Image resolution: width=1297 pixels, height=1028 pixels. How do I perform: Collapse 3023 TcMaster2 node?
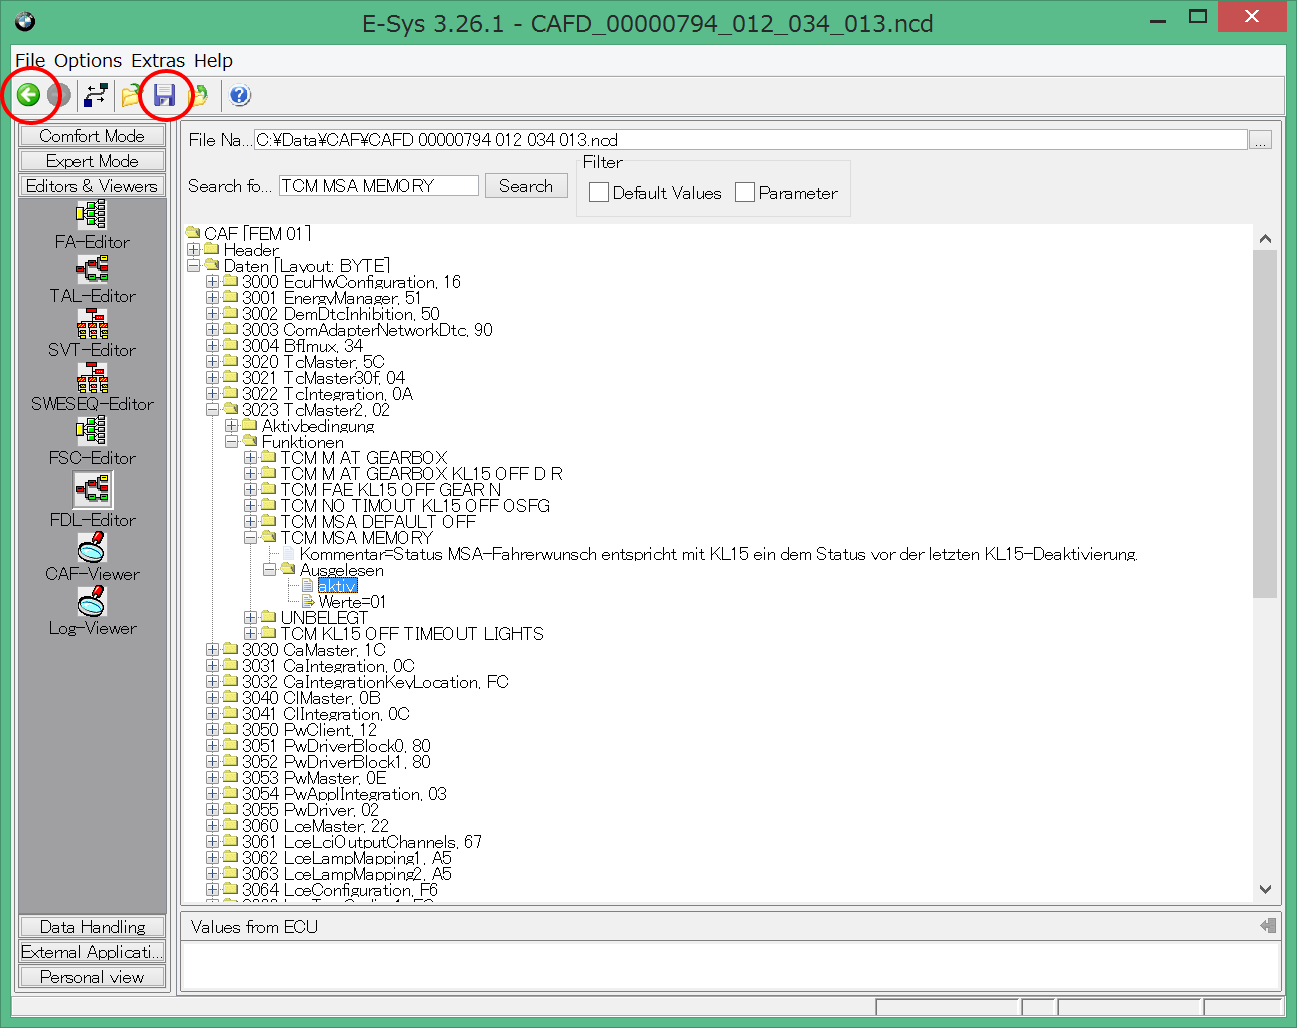pos(213,410)
